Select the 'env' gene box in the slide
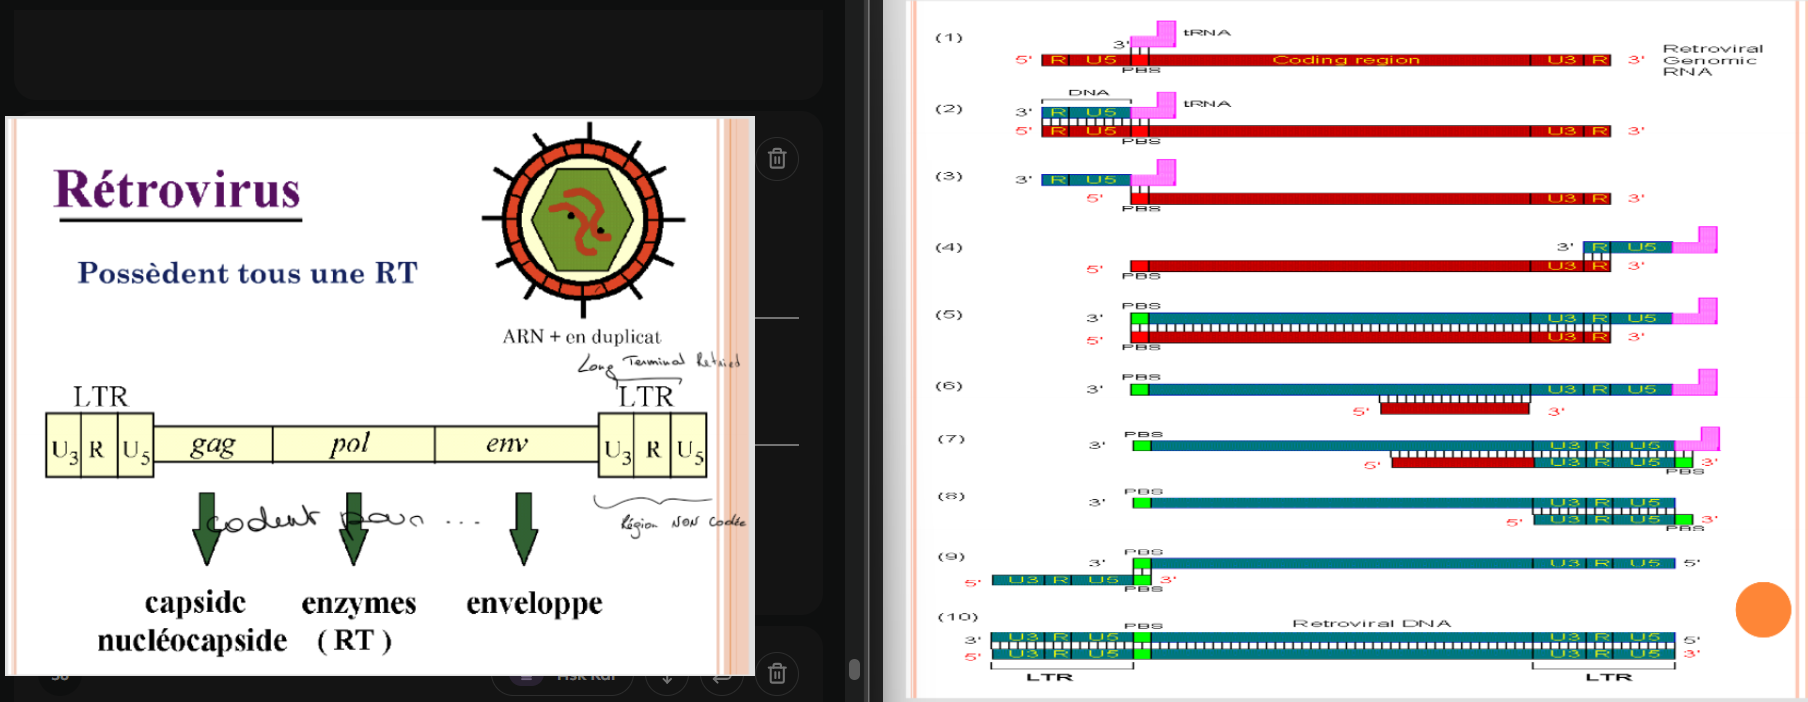The image size is (1808, 702). 515,444
